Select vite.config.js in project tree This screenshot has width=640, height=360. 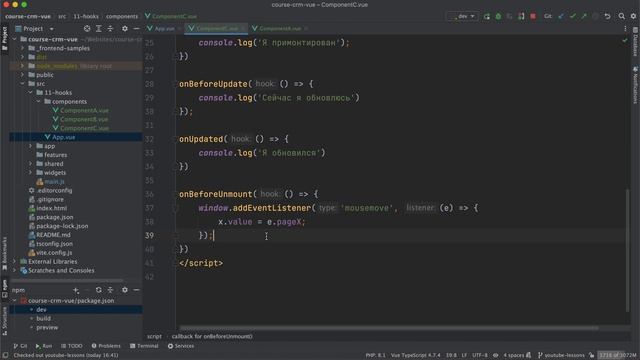pyautogui.click(x=54, y=253)
